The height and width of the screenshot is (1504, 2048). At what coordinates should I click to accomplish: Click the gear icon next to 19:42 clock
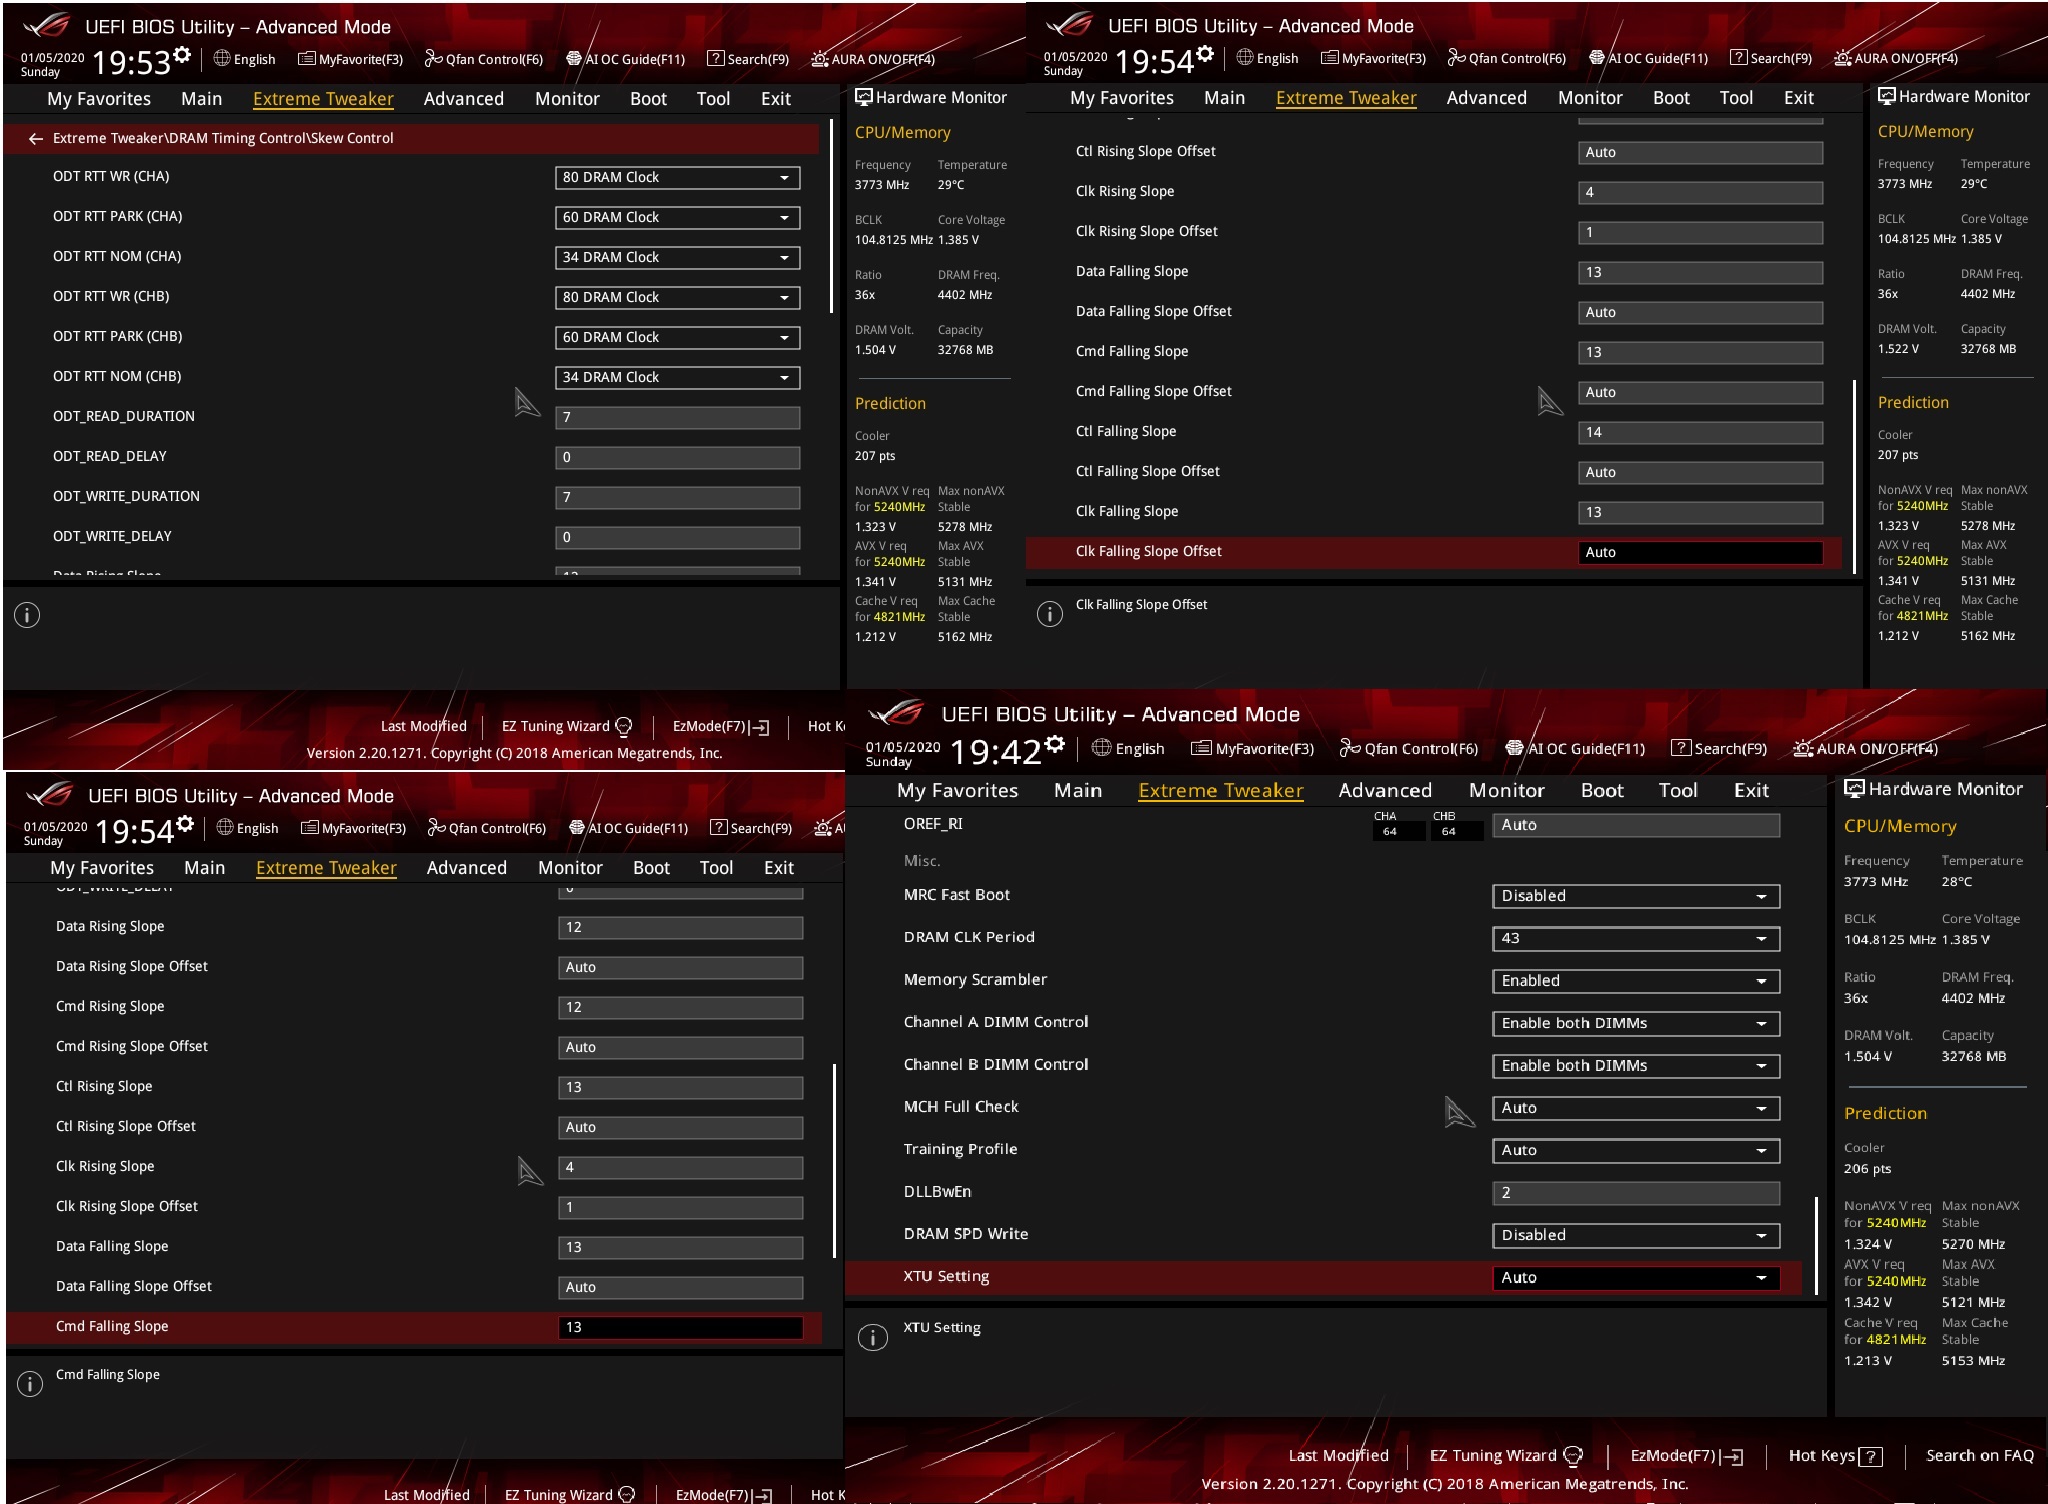[x=1054, y=745]
